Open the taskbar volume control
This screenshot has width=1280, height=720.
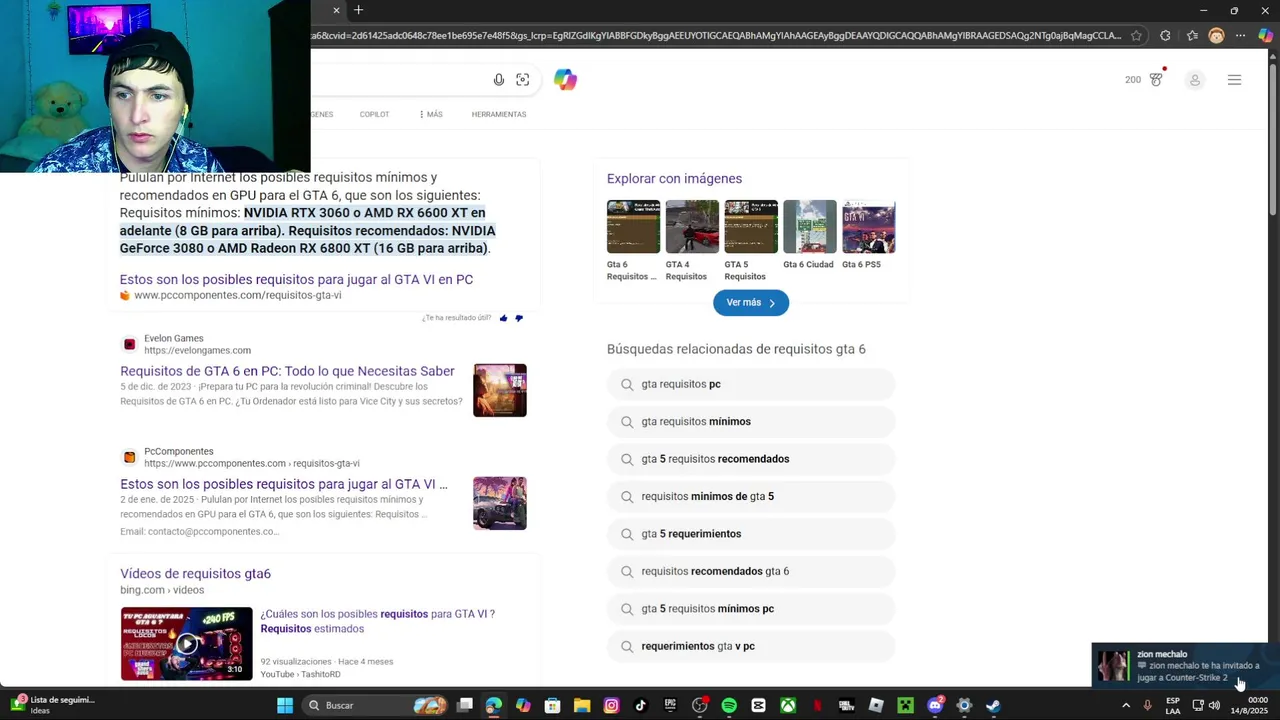click(1214, 705)
